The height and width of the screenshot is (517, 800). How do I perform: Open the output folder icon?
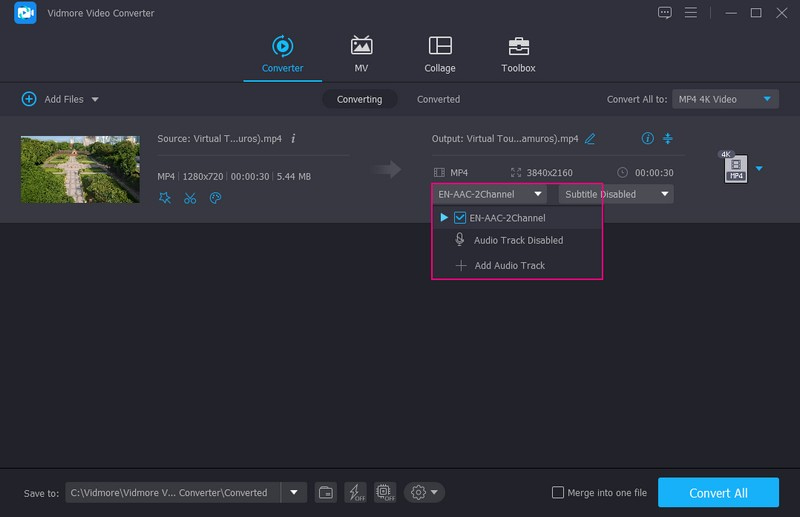click(x=325, y=492)
